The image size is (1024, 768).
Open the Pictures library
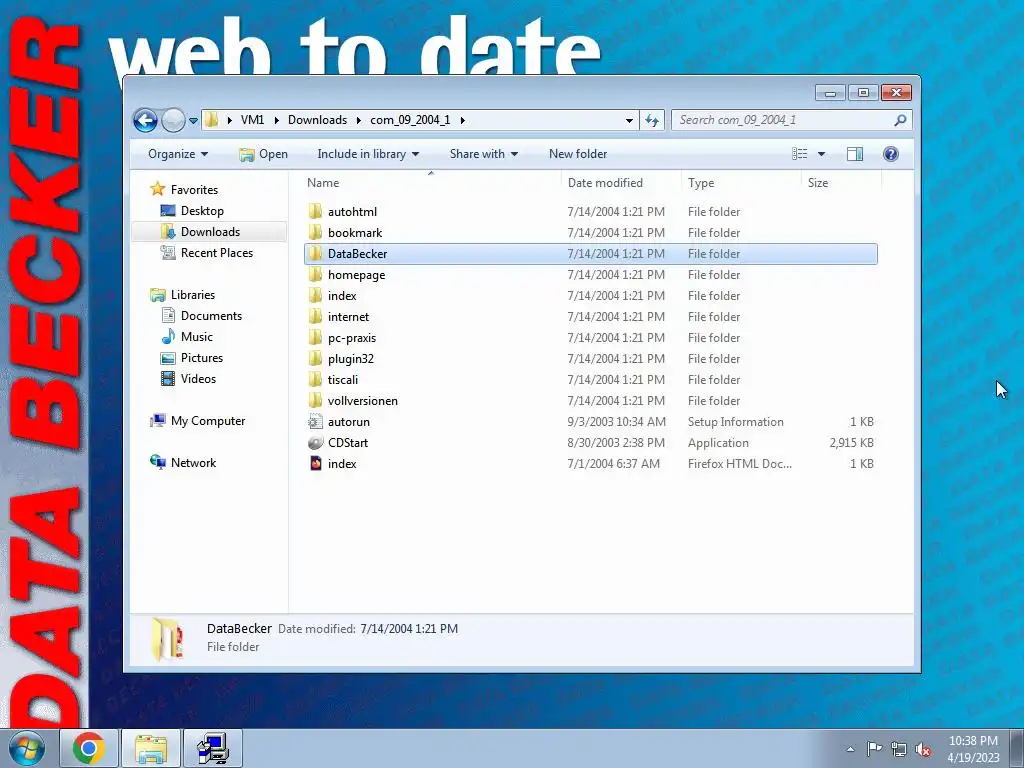202,358
